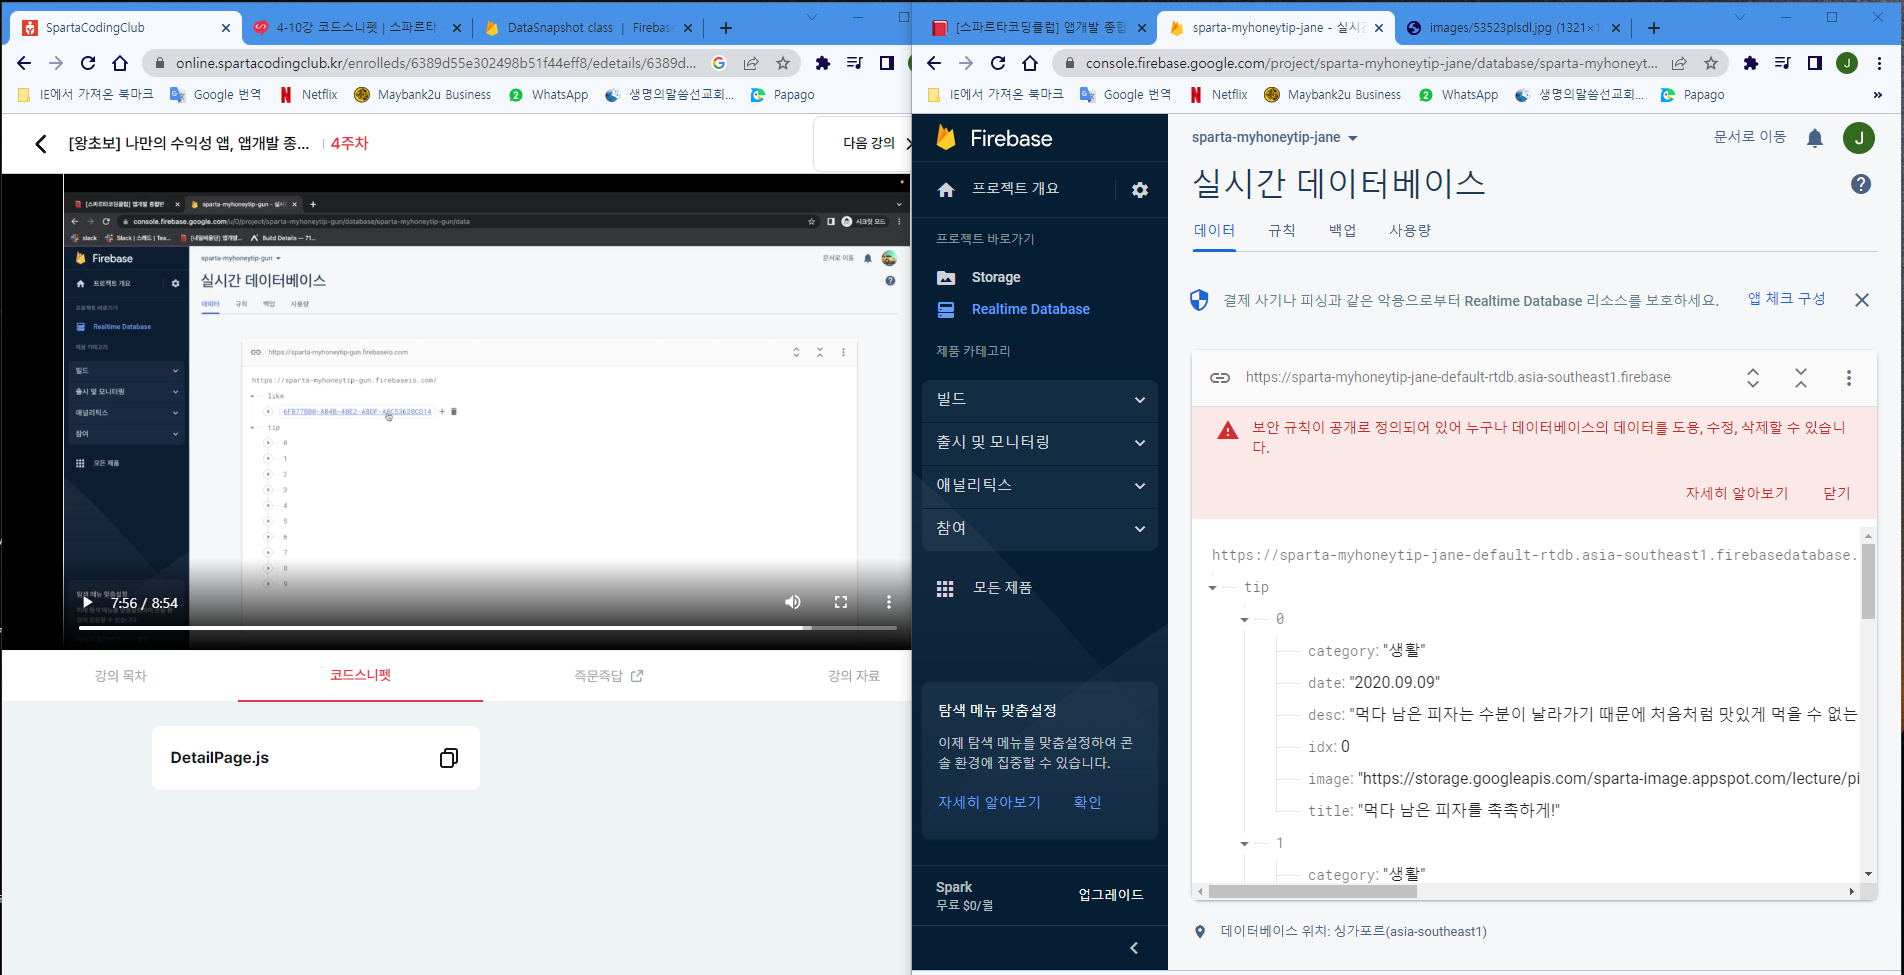
Task: Open Firebase project settings gear
Action: pyautogui.click(x=1140, y=190)
